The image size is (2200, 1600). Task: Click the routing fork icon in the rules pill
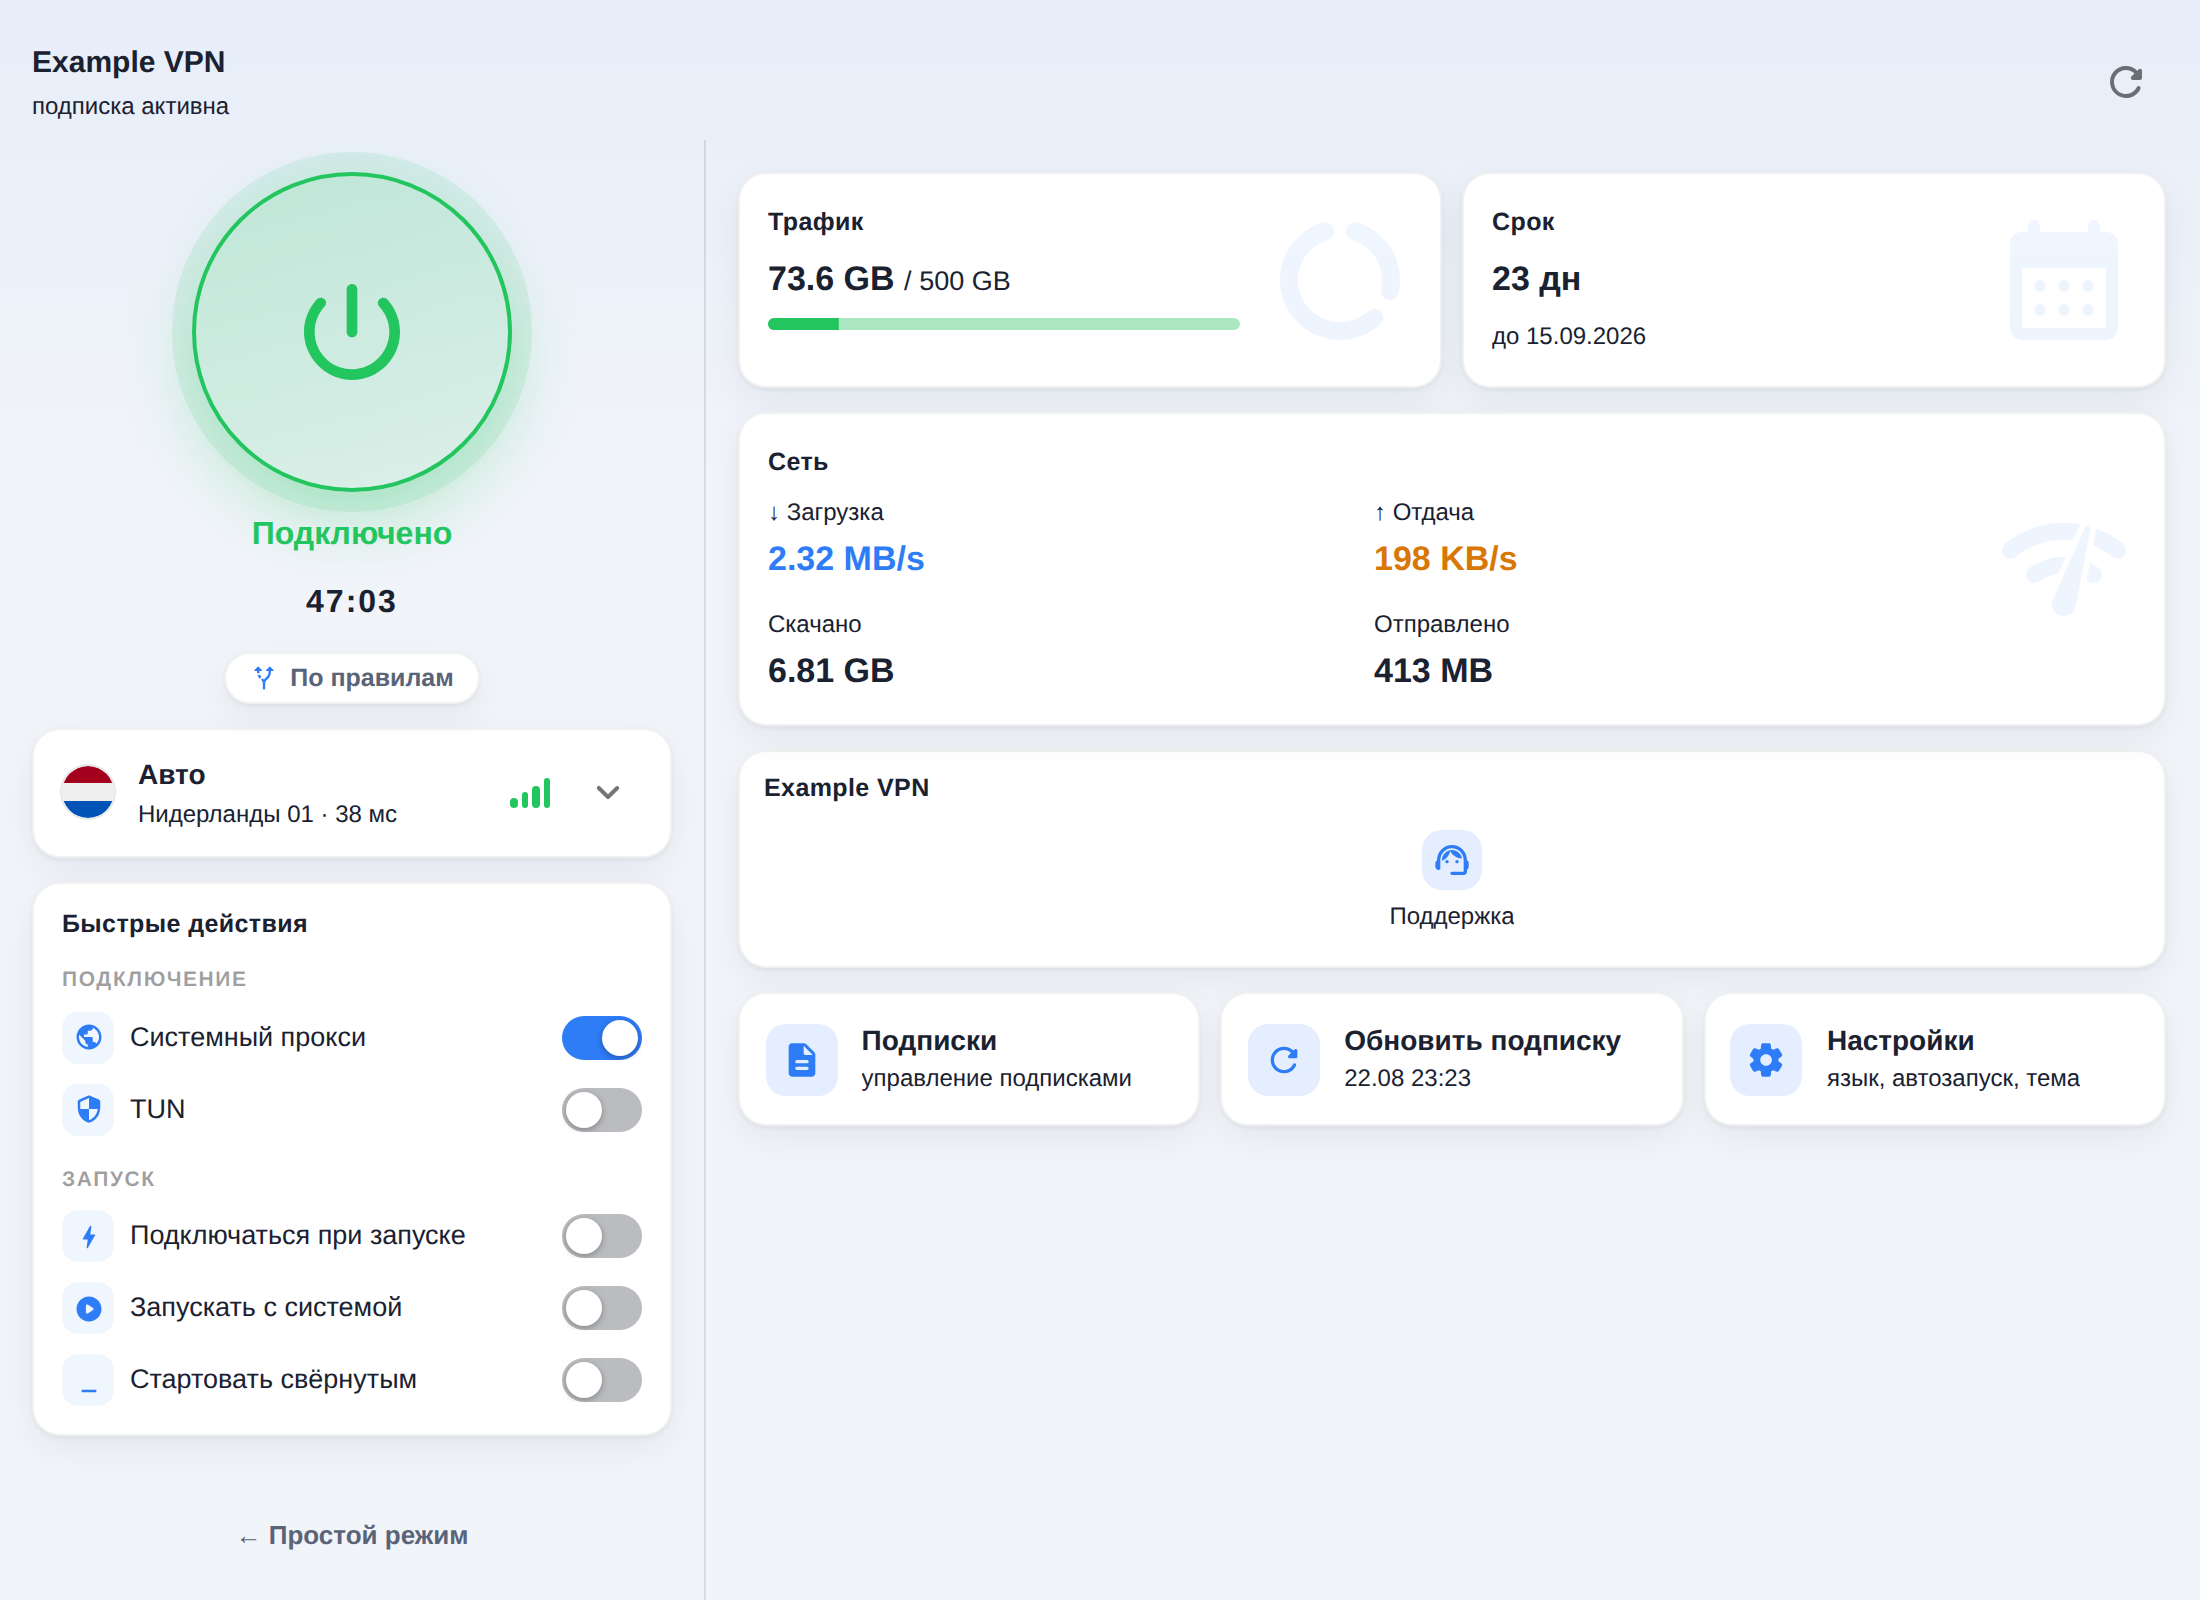click(x=264, y=678)
